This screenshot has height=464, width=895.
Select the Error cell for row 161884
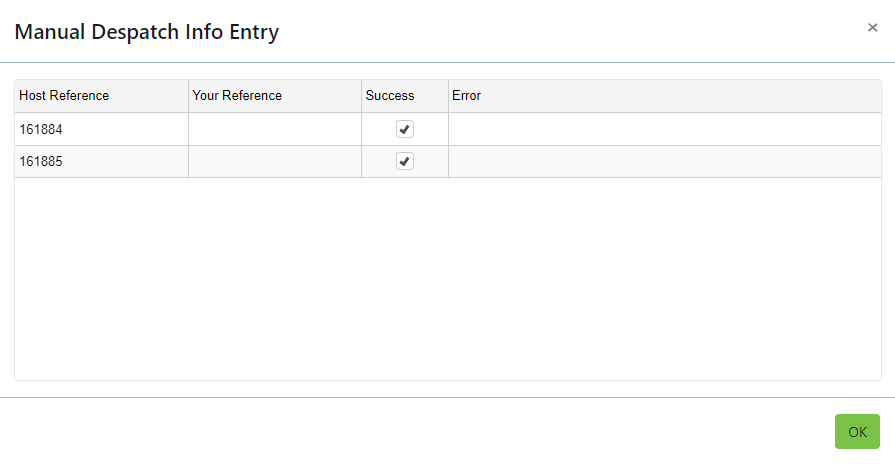pyautogui.click(x=665, y=129)
